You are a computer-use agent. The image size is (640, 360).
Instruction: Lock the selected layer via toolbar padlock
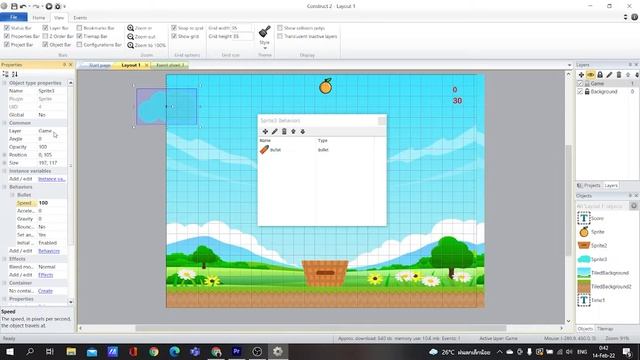[600, 75]
